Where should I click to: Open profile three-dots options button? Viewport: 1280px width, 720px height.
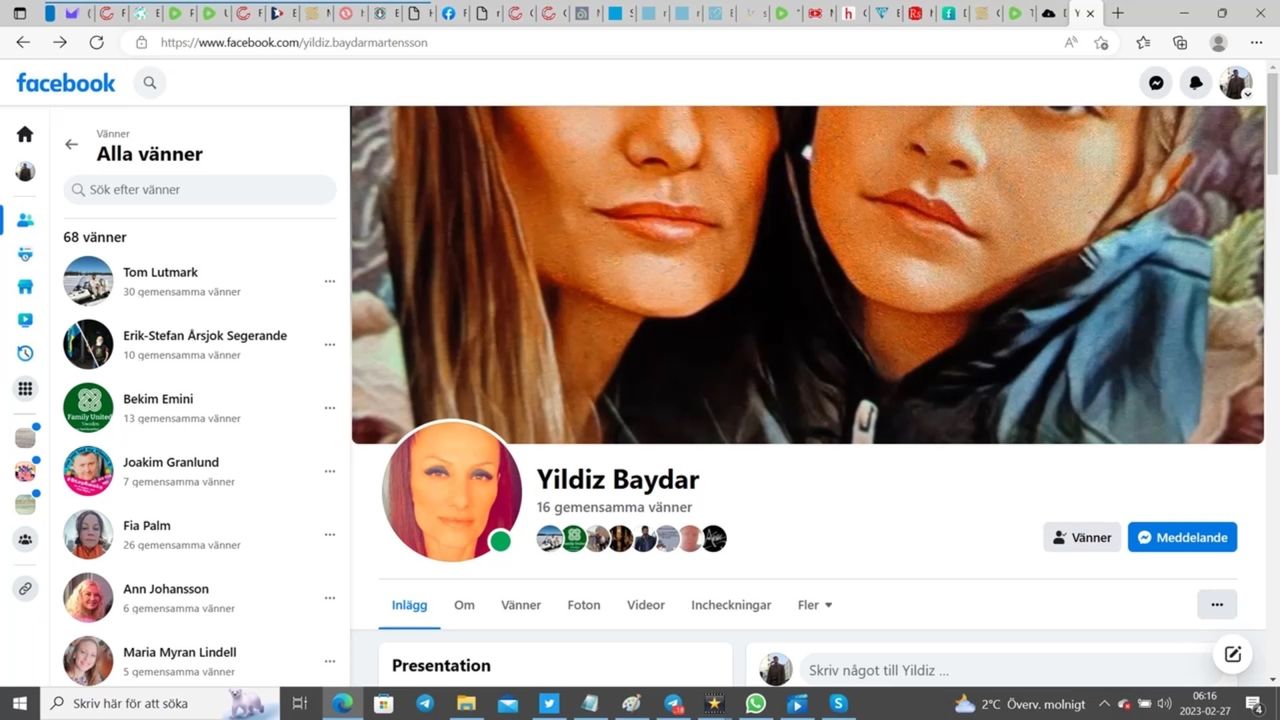[1216, 604]
